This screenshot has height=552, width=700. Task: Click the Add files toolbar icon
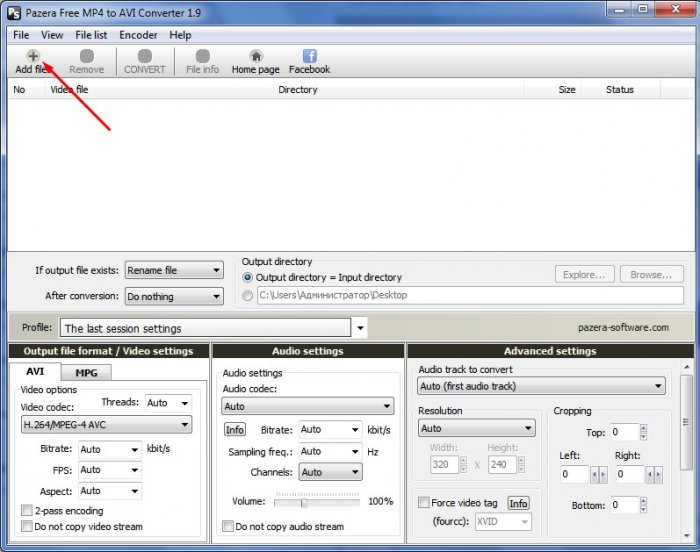tap(33, 57)
